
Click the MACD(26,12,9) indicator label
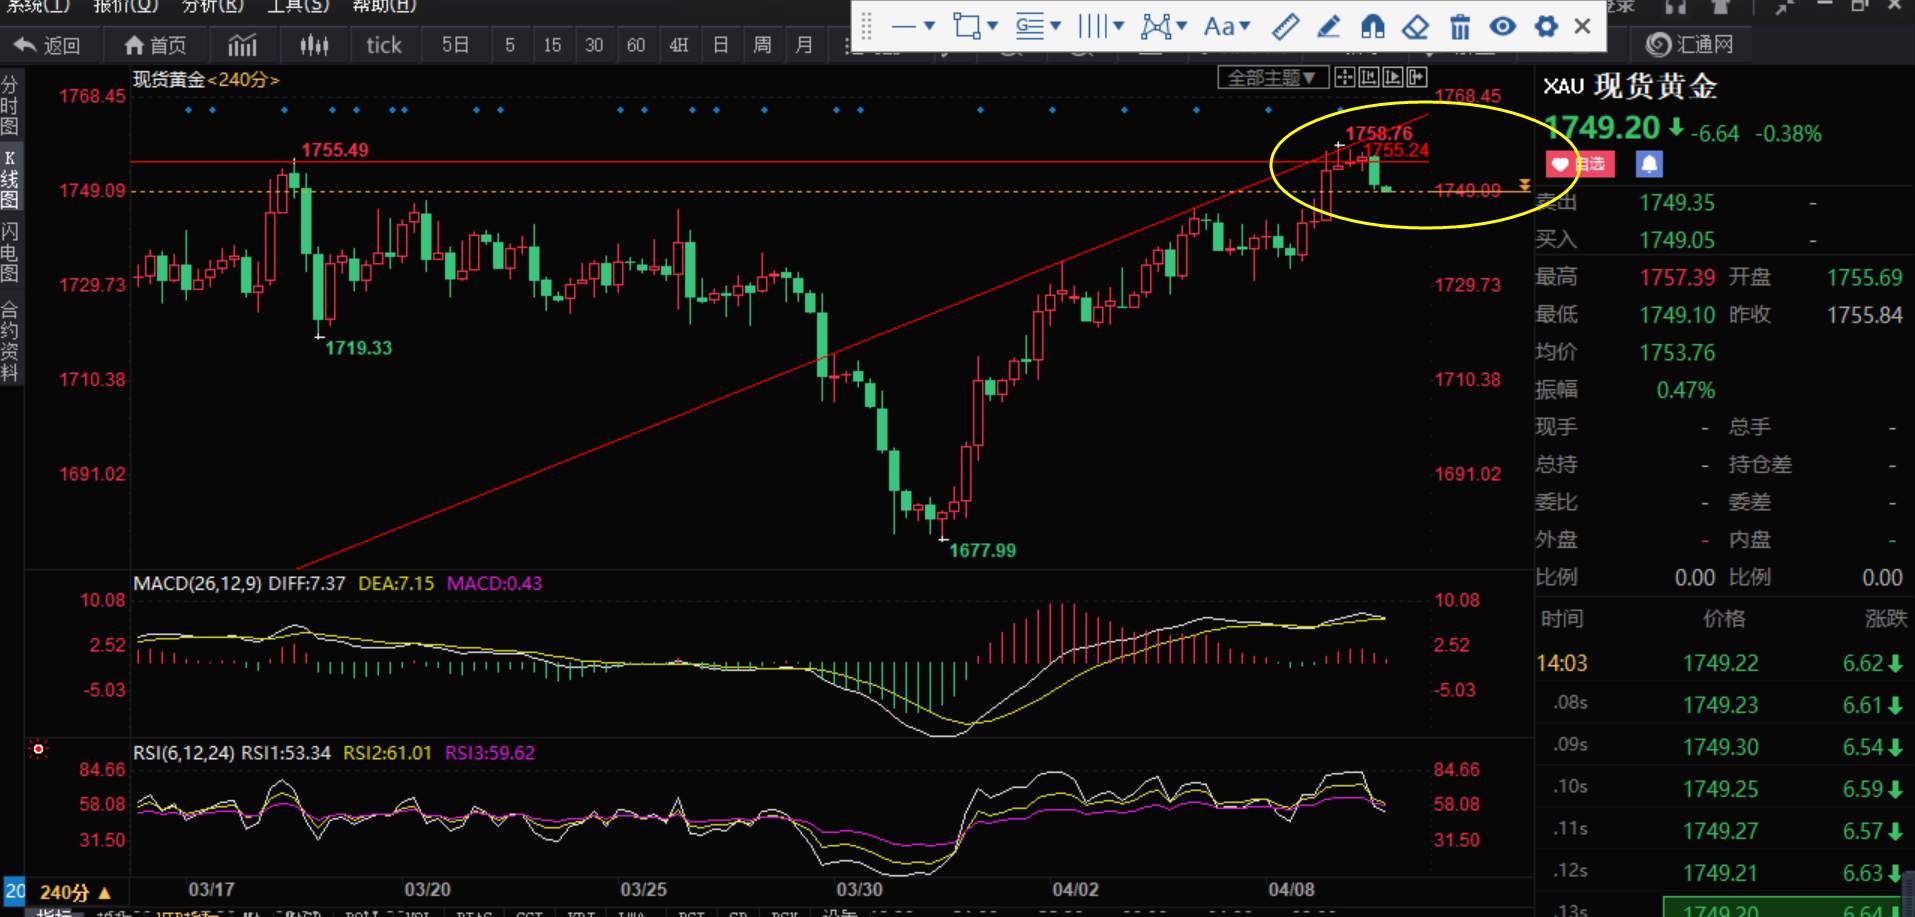coord(197,583)
